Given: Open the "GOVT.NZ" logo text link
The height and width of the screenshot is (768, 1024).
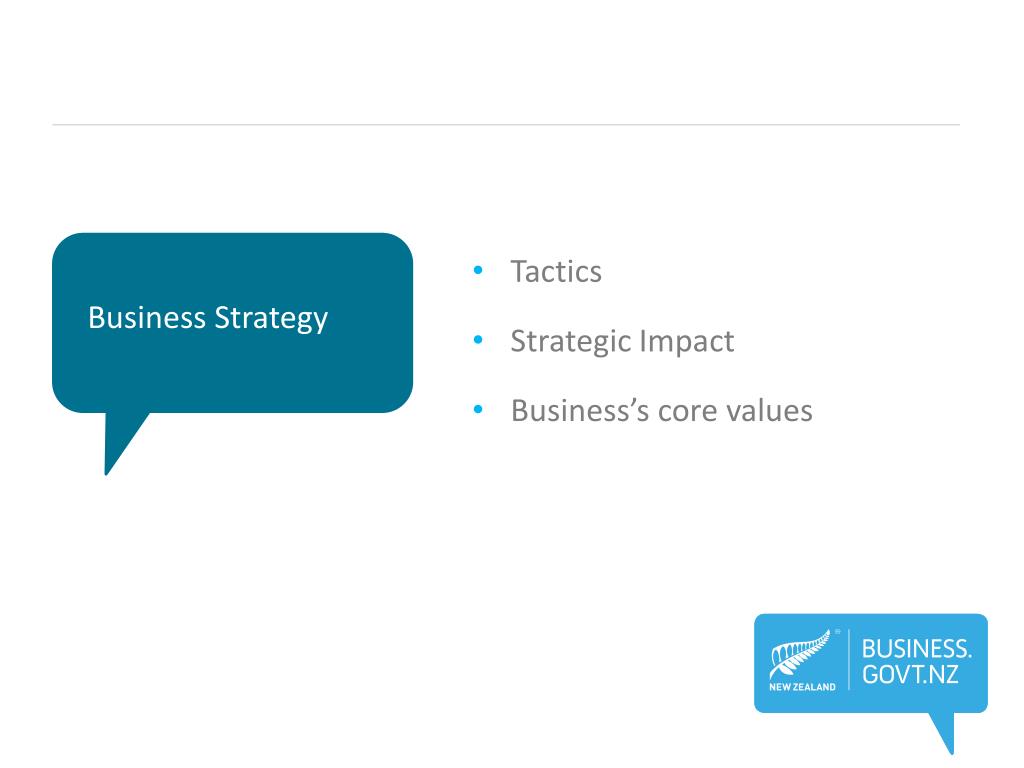Looking at the screenshot, I should click(x=911, y=675).
